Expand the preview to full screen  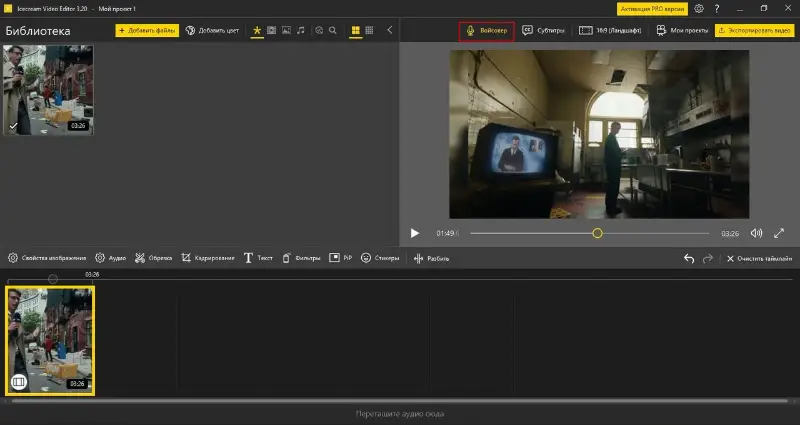pyautogui.click(x=779, y=233)
